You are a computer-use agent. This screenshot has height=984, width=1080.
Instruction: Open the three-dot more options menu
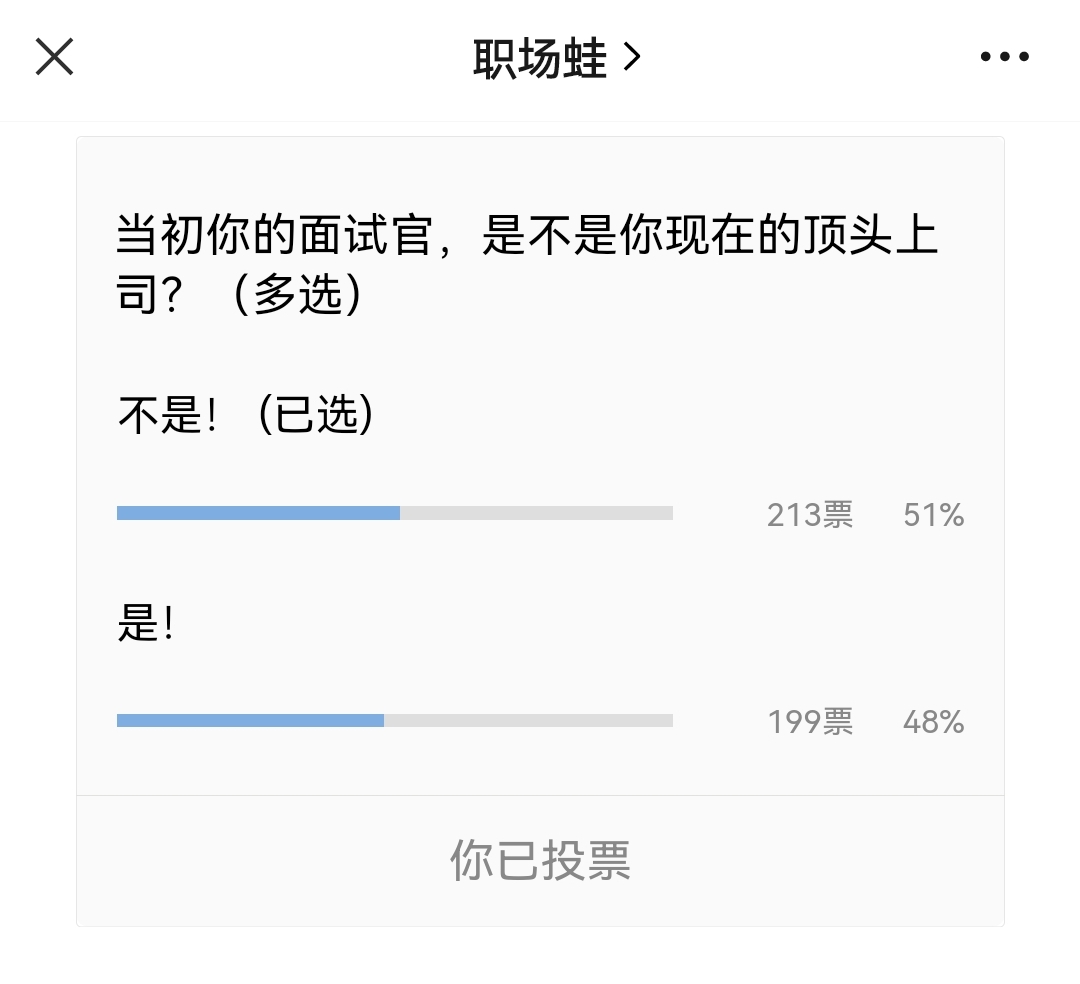coord(1004,56)
